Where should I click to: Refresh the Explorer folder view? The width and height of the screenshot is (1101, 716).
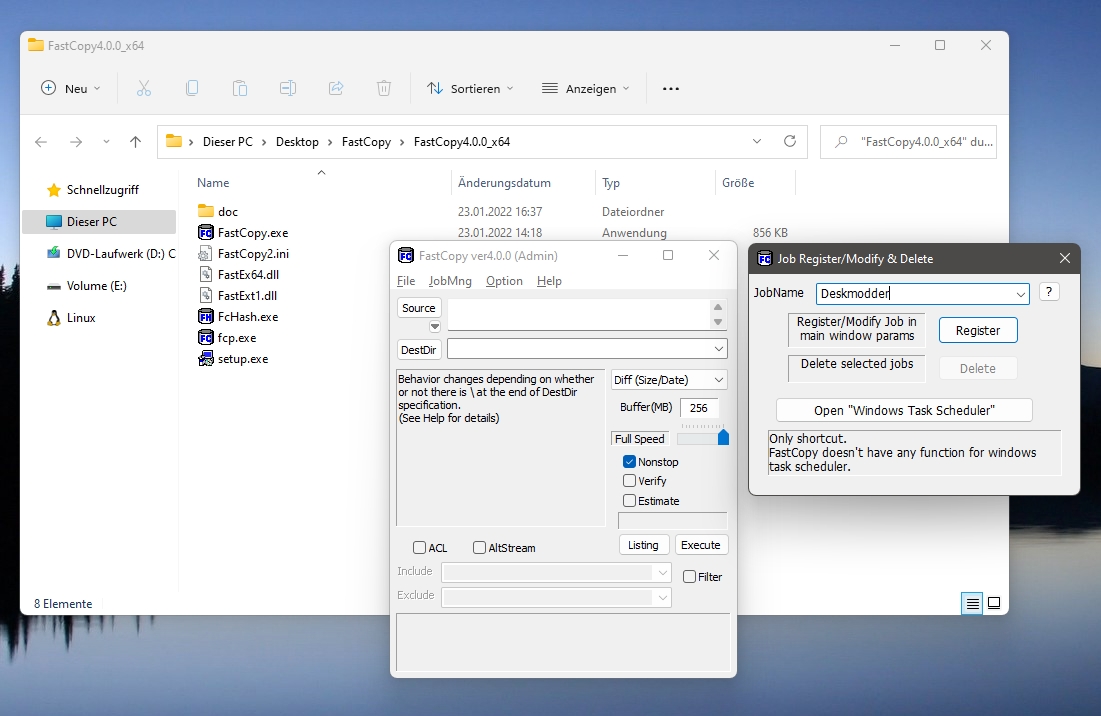point(790,141)
